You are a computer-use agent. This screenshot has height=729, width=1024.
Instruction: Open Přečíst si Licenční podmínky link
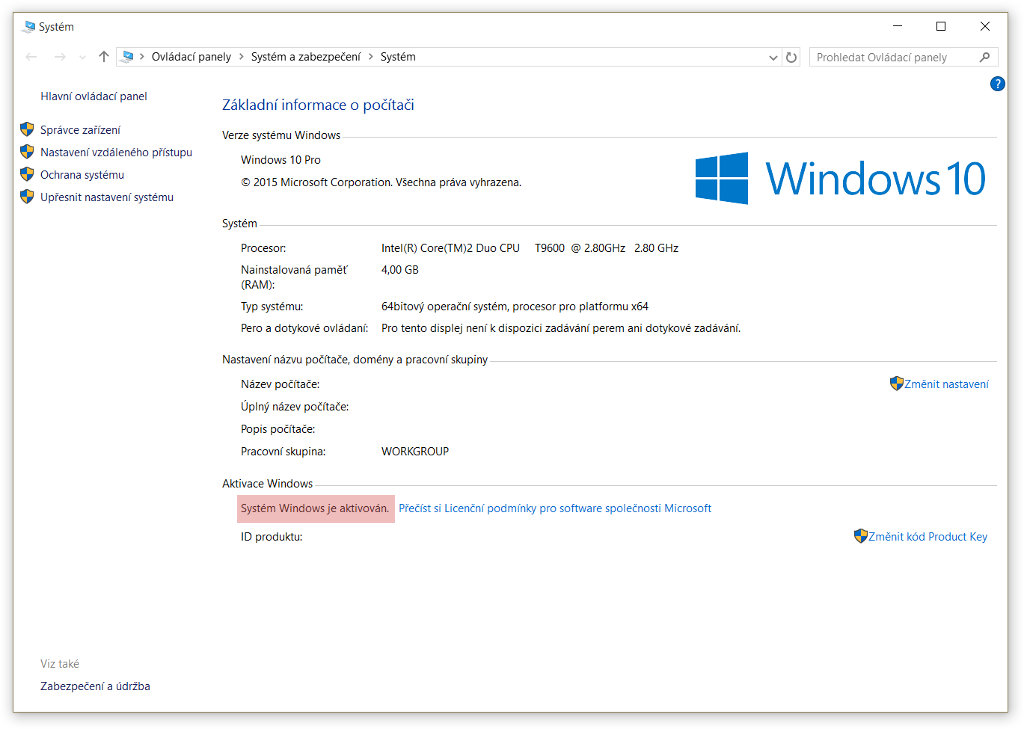tap(555, 508)
